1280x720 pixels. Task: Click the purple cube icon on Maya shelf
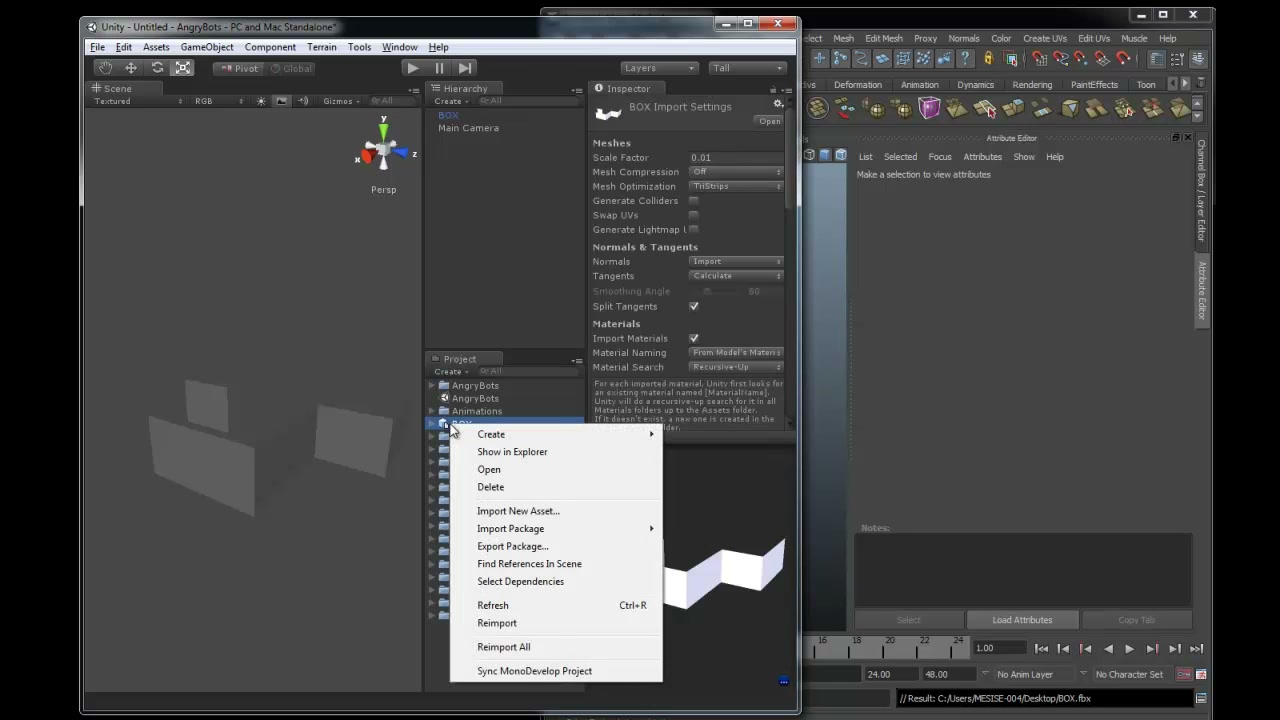tap(930, 108)
